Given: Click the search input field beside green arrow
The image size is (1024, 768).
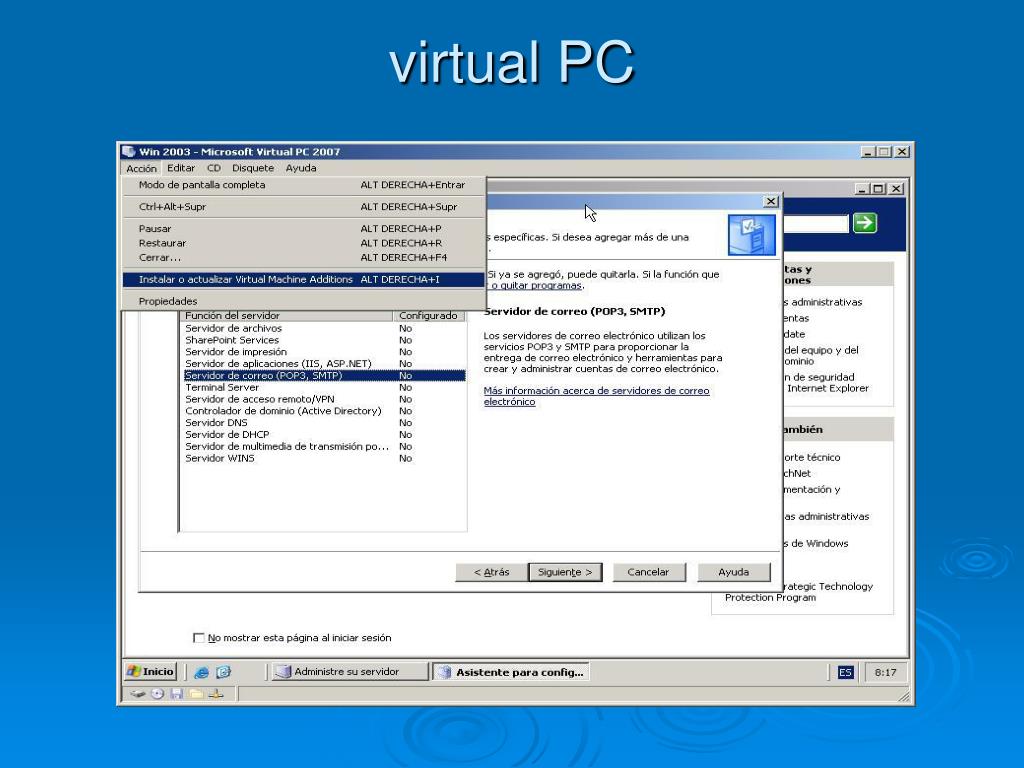Looking at the screenshot, I should 816,224.
